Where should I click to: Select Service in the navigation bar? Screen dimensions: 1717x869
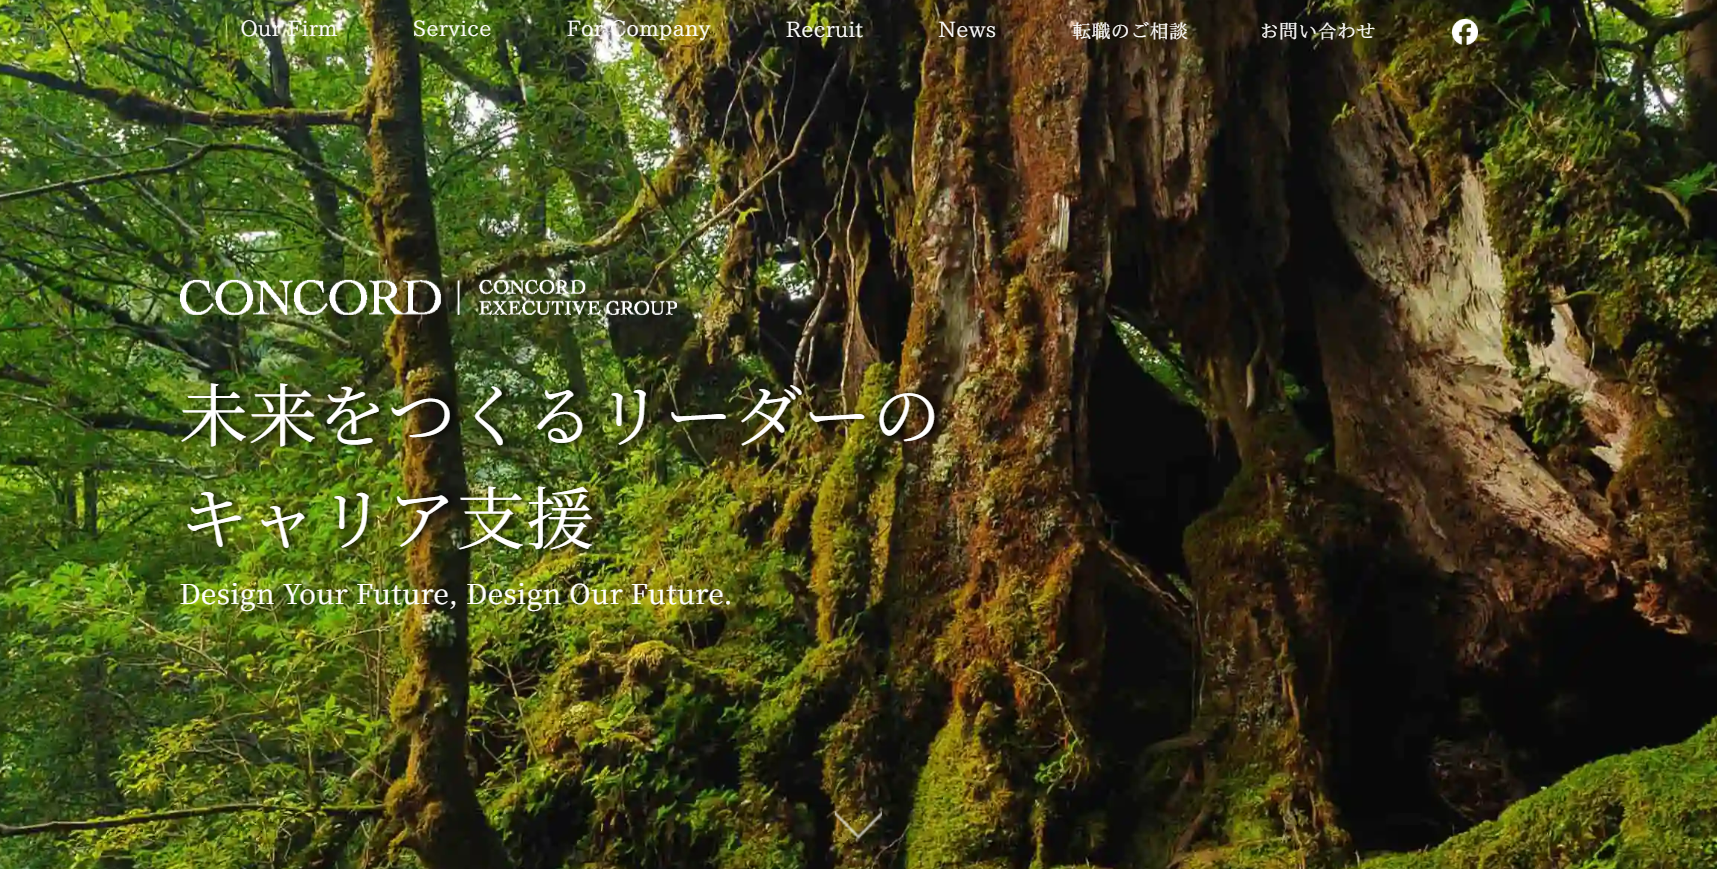(x=452, y=30)
